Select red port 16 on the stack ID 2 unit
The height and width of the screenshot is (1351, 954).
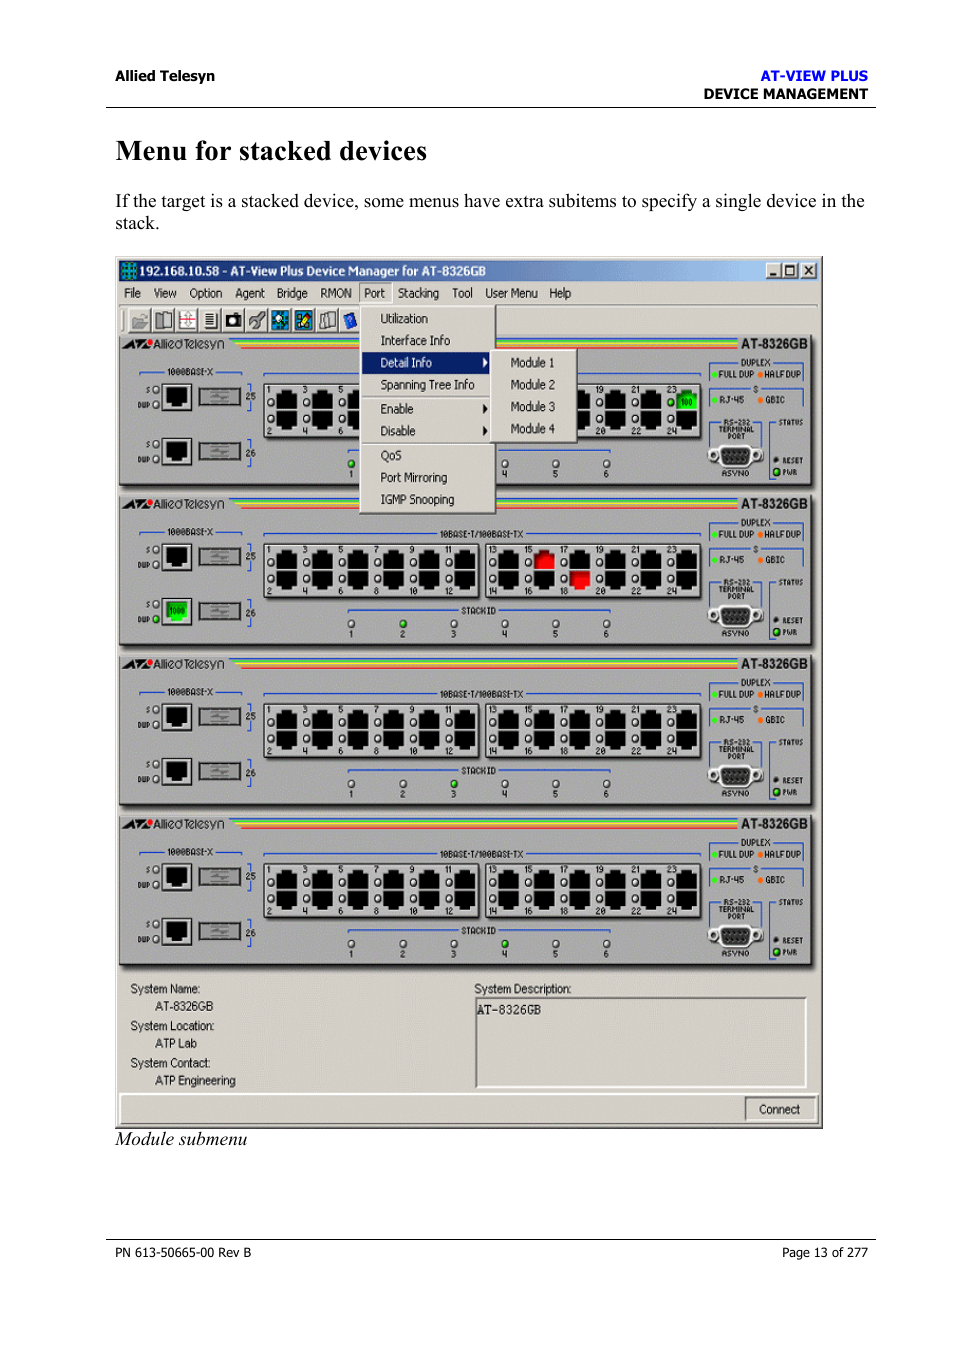pyautogui.click(x=544, y=560)
